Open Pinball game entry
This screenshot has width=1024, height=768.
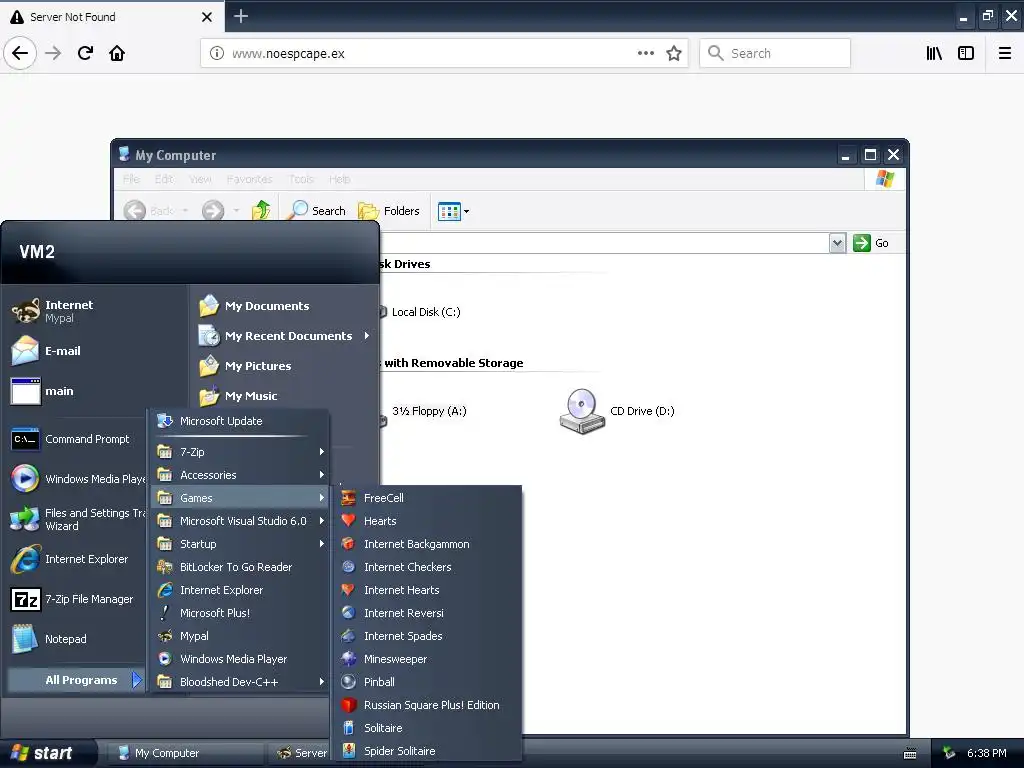coord(426,682)
